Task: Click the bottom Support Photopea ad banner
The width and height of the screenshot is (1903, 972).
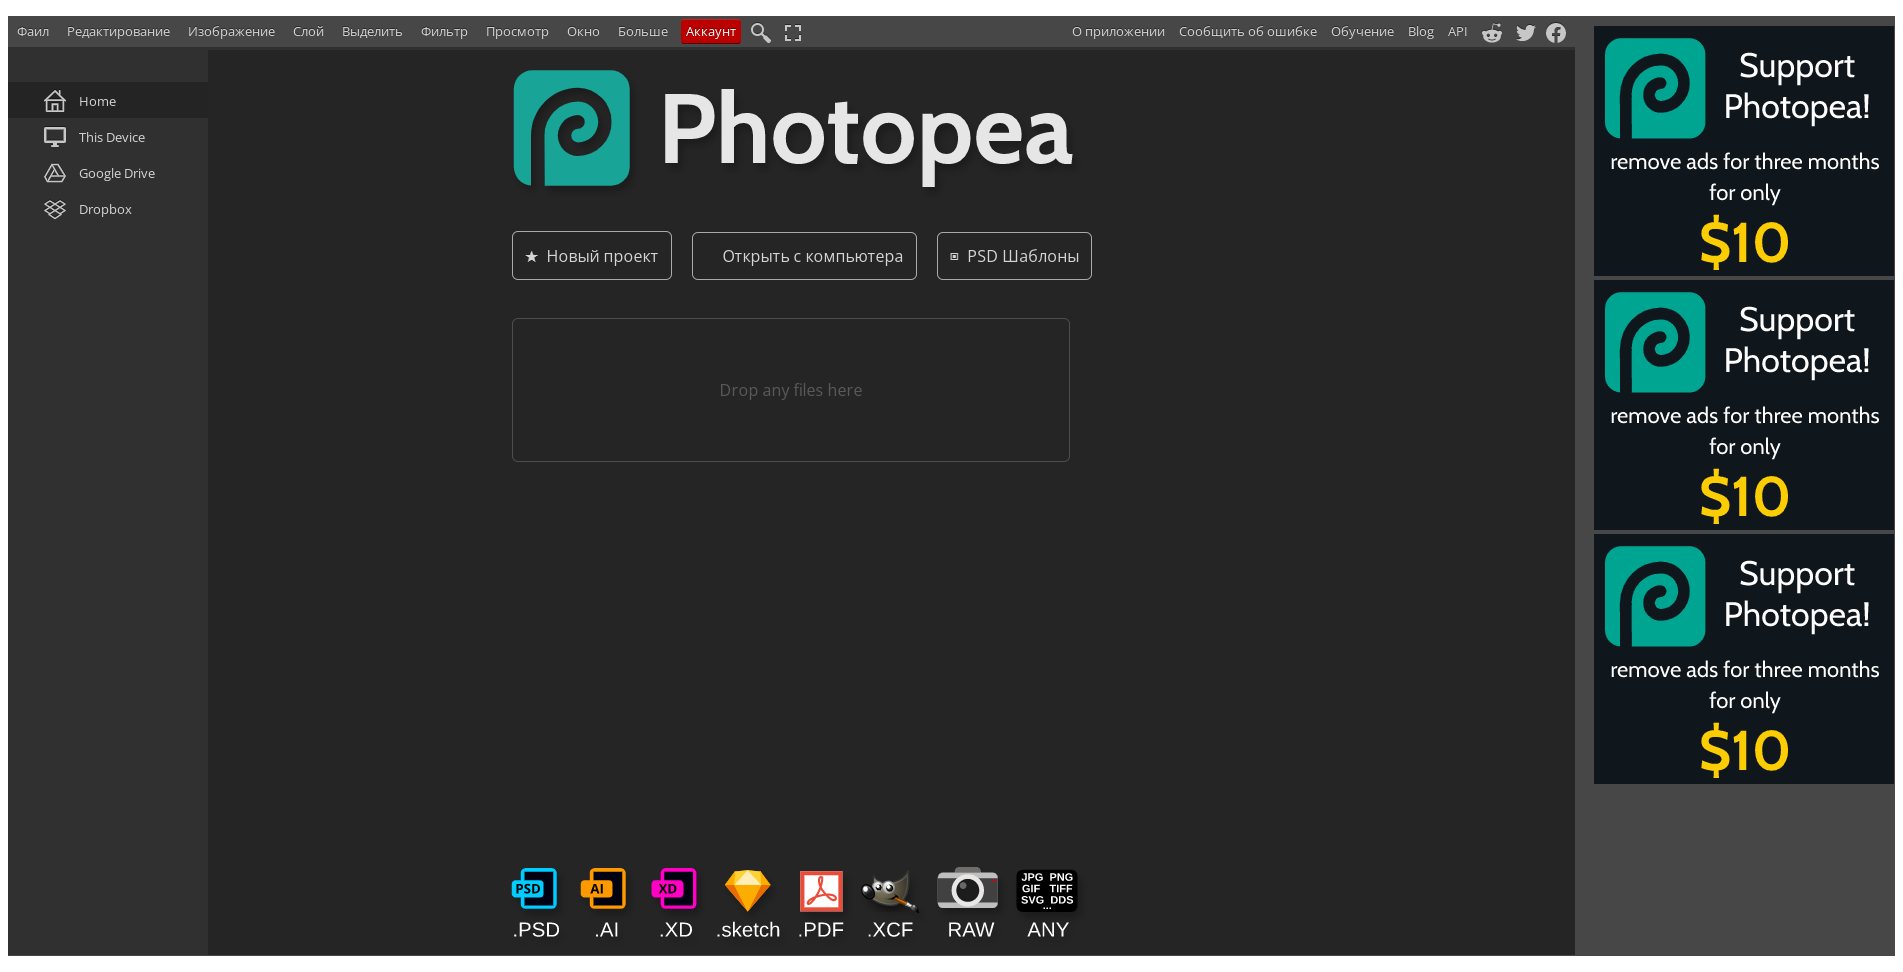Action: (x=1744, y=659)
